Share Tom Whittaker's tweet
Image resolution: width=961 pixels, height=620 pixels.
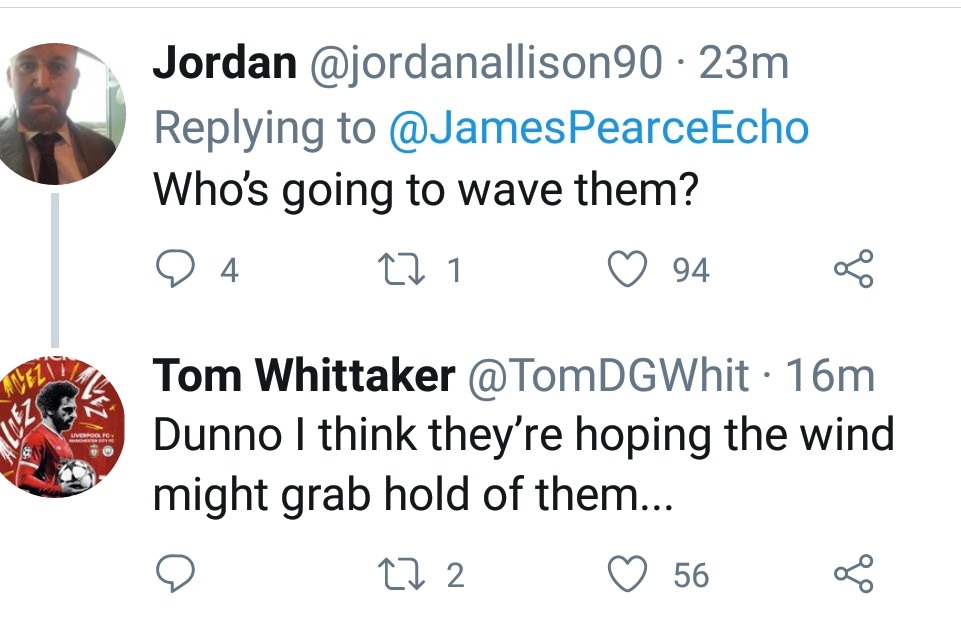click(x=853, y=574)
